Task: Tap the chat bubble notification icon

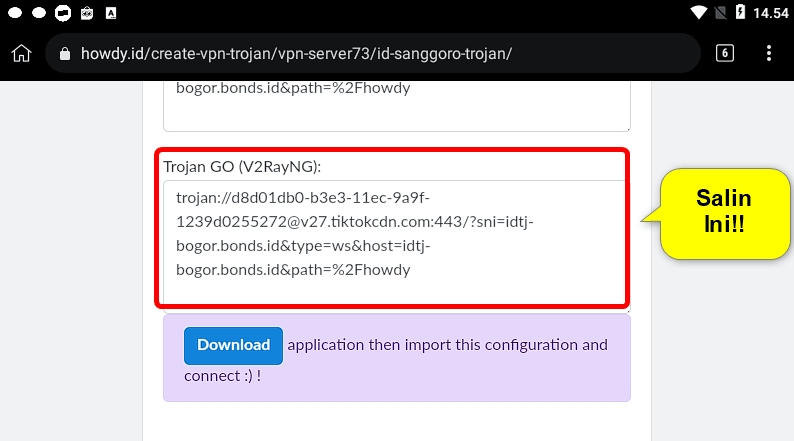Action: [63, 13]
